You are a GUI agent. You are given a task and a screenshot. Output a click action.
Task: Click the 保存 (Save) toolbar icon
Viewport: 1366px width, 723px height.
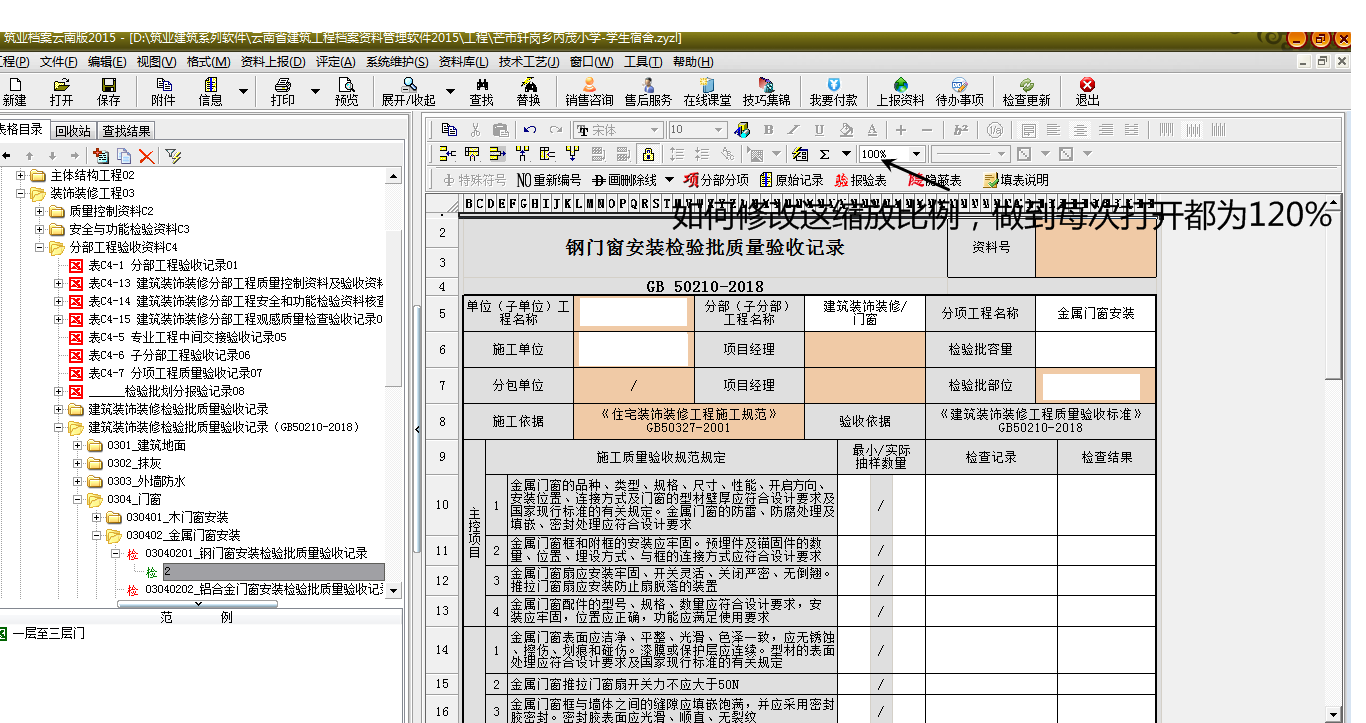pyautogui.click(x=108, y=91)
